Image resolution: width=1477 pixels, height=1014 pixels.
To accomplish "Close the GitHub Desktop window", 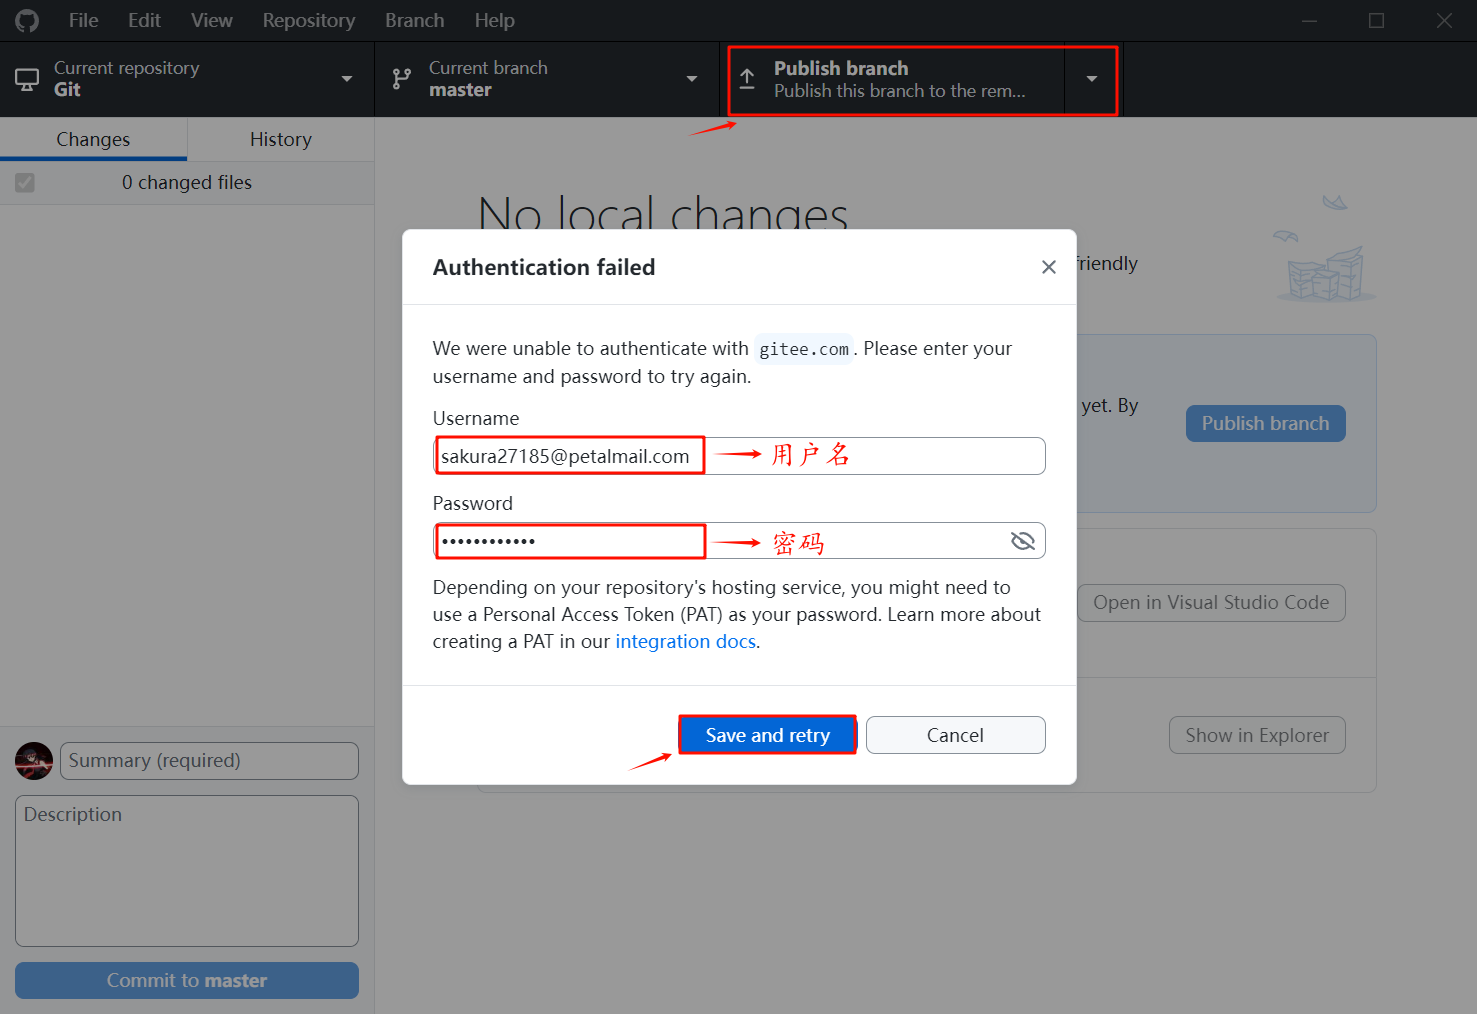I will coord(1444,20).
